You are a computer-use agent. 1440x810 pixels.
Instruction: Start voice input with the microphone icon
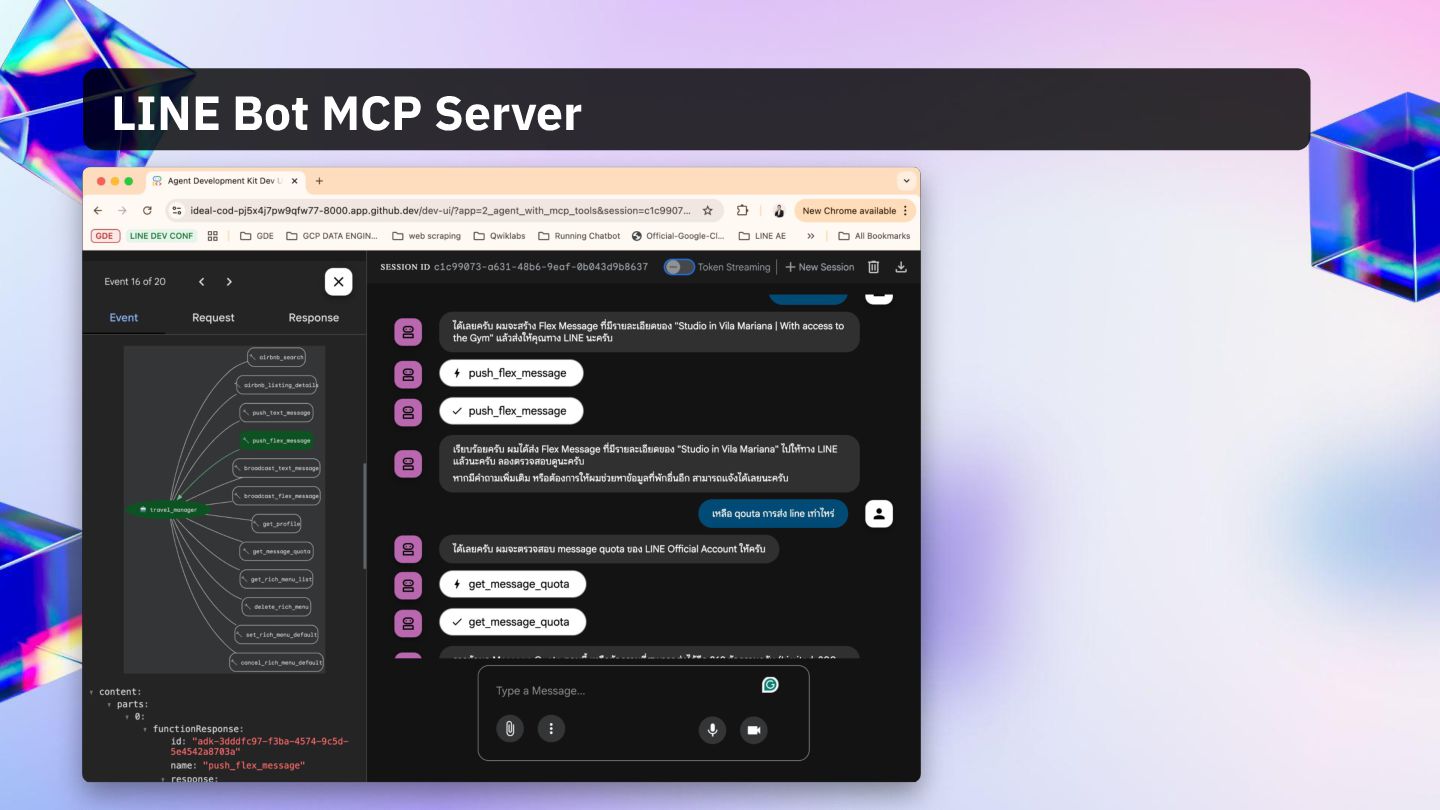[712, 730]
